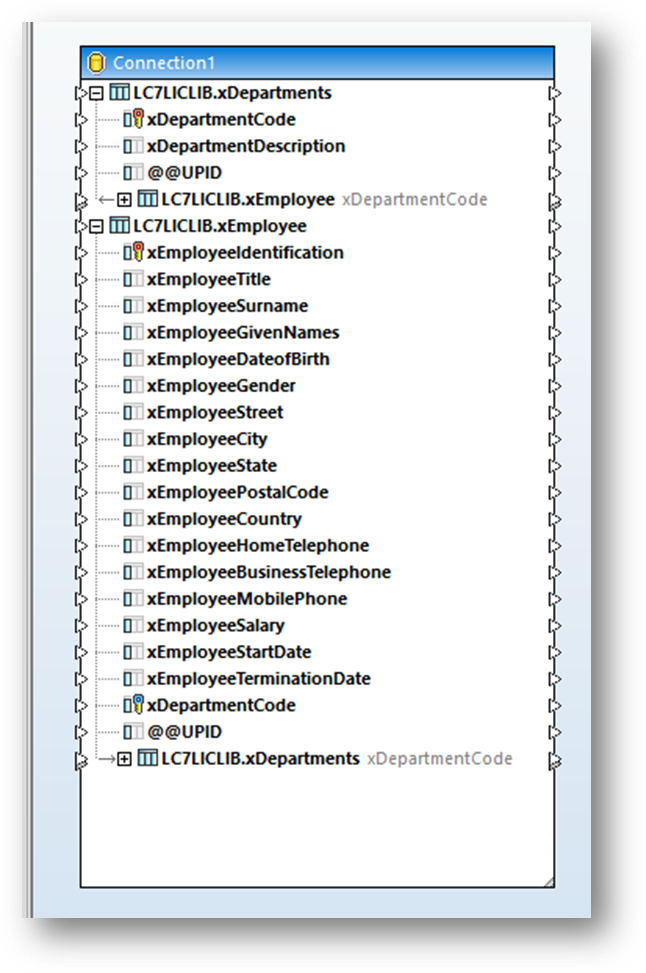This screenshot has width=646, height=973.
Task: Click the column icon of xEmployeeMobilePhone
Action: (x=133, y=599)
